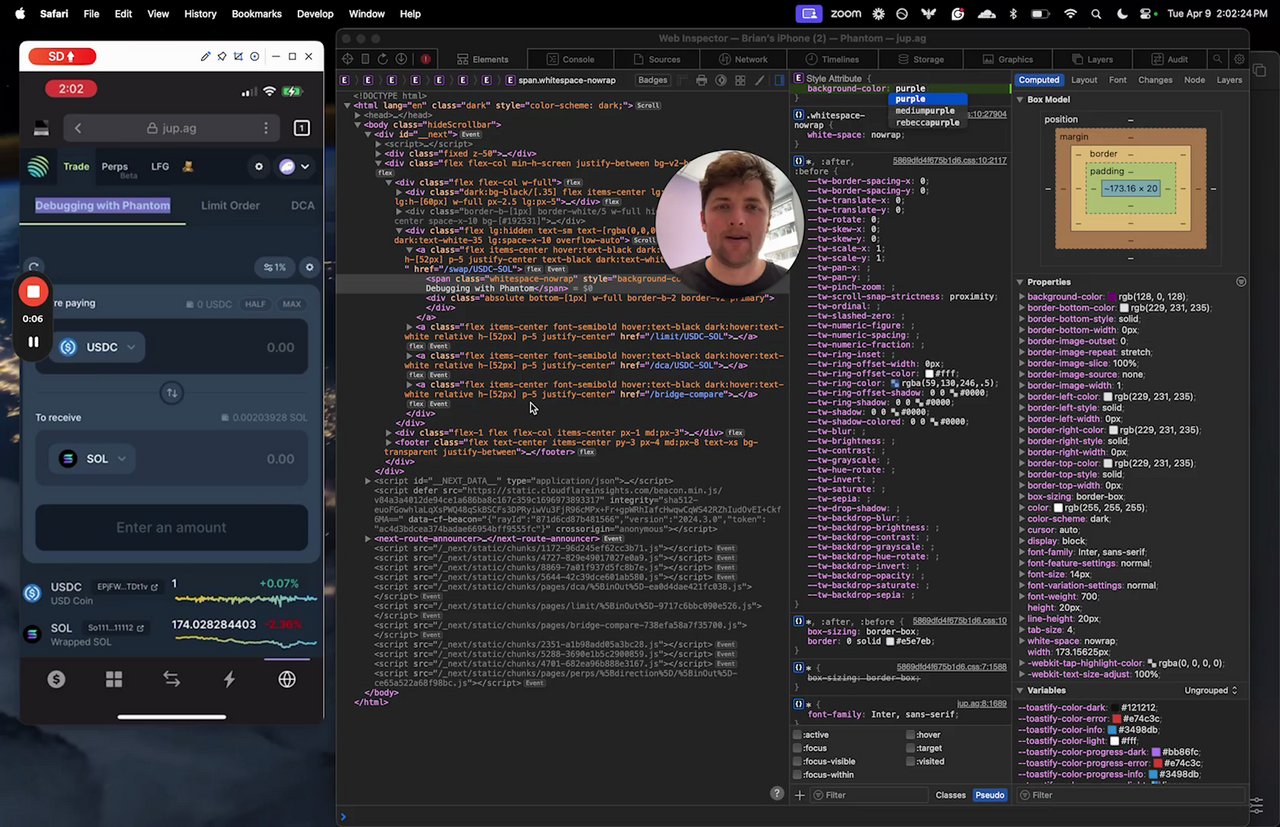Viewport: 1280px width, 827px height.
Task: Click the back arrow in phone browser
Action: click(x=78, y=128)
